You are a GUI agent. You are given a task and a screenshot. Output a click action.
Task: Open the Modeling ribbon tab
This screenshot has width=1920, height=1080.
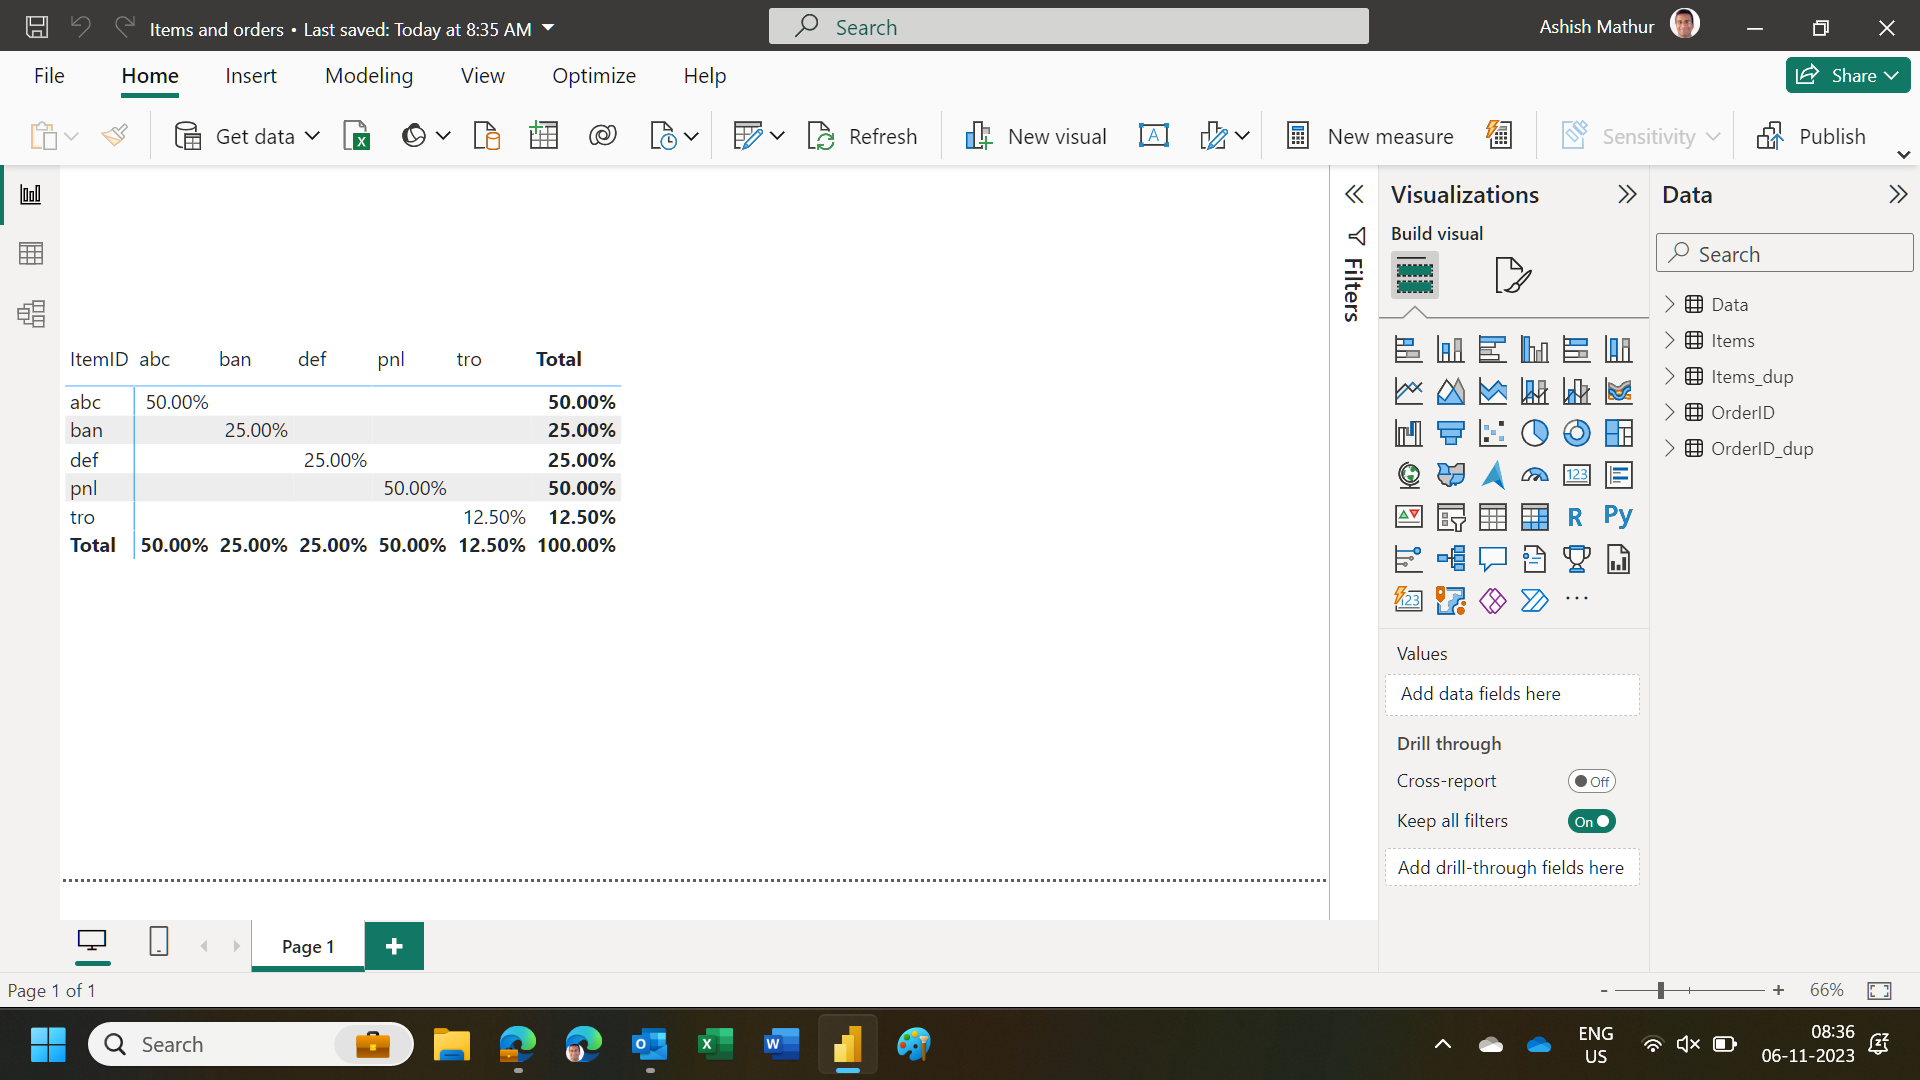click(x=369, y=76)
